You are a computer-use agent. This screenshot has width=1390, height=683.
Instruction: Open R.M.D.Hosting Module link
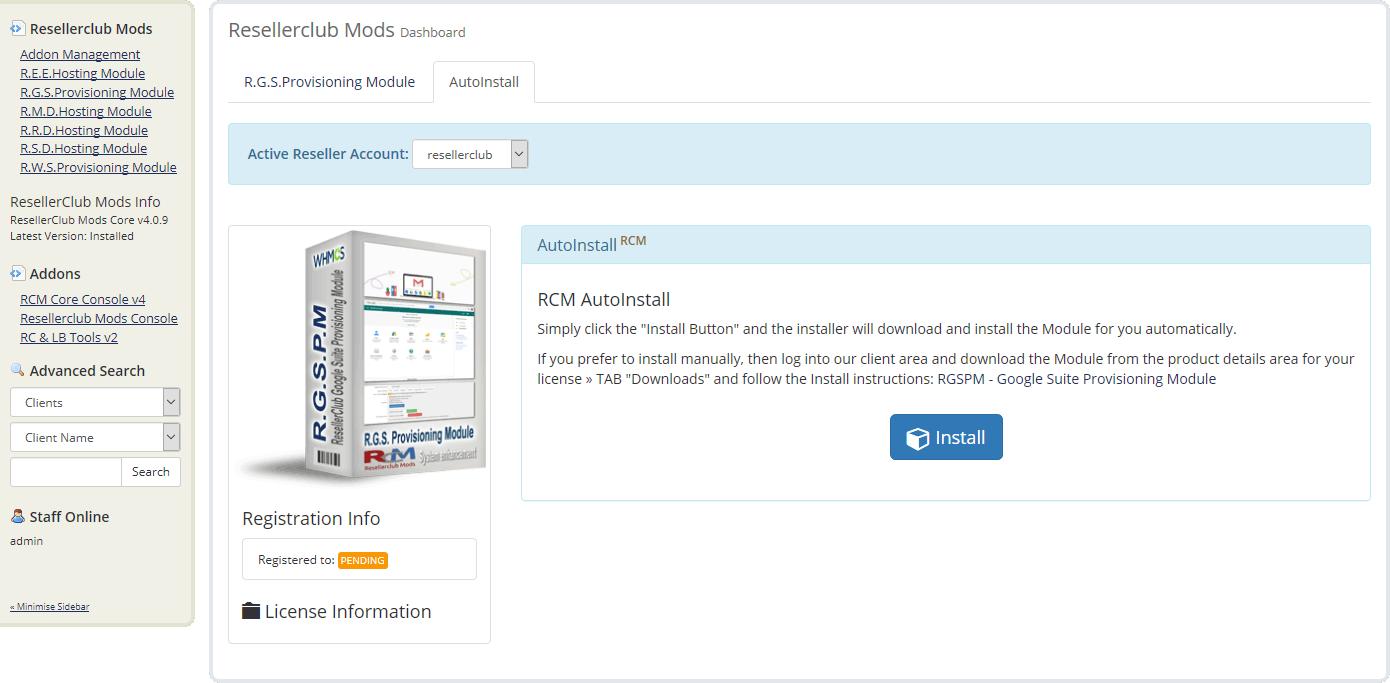pyautogui.click(x=86, y=111)
